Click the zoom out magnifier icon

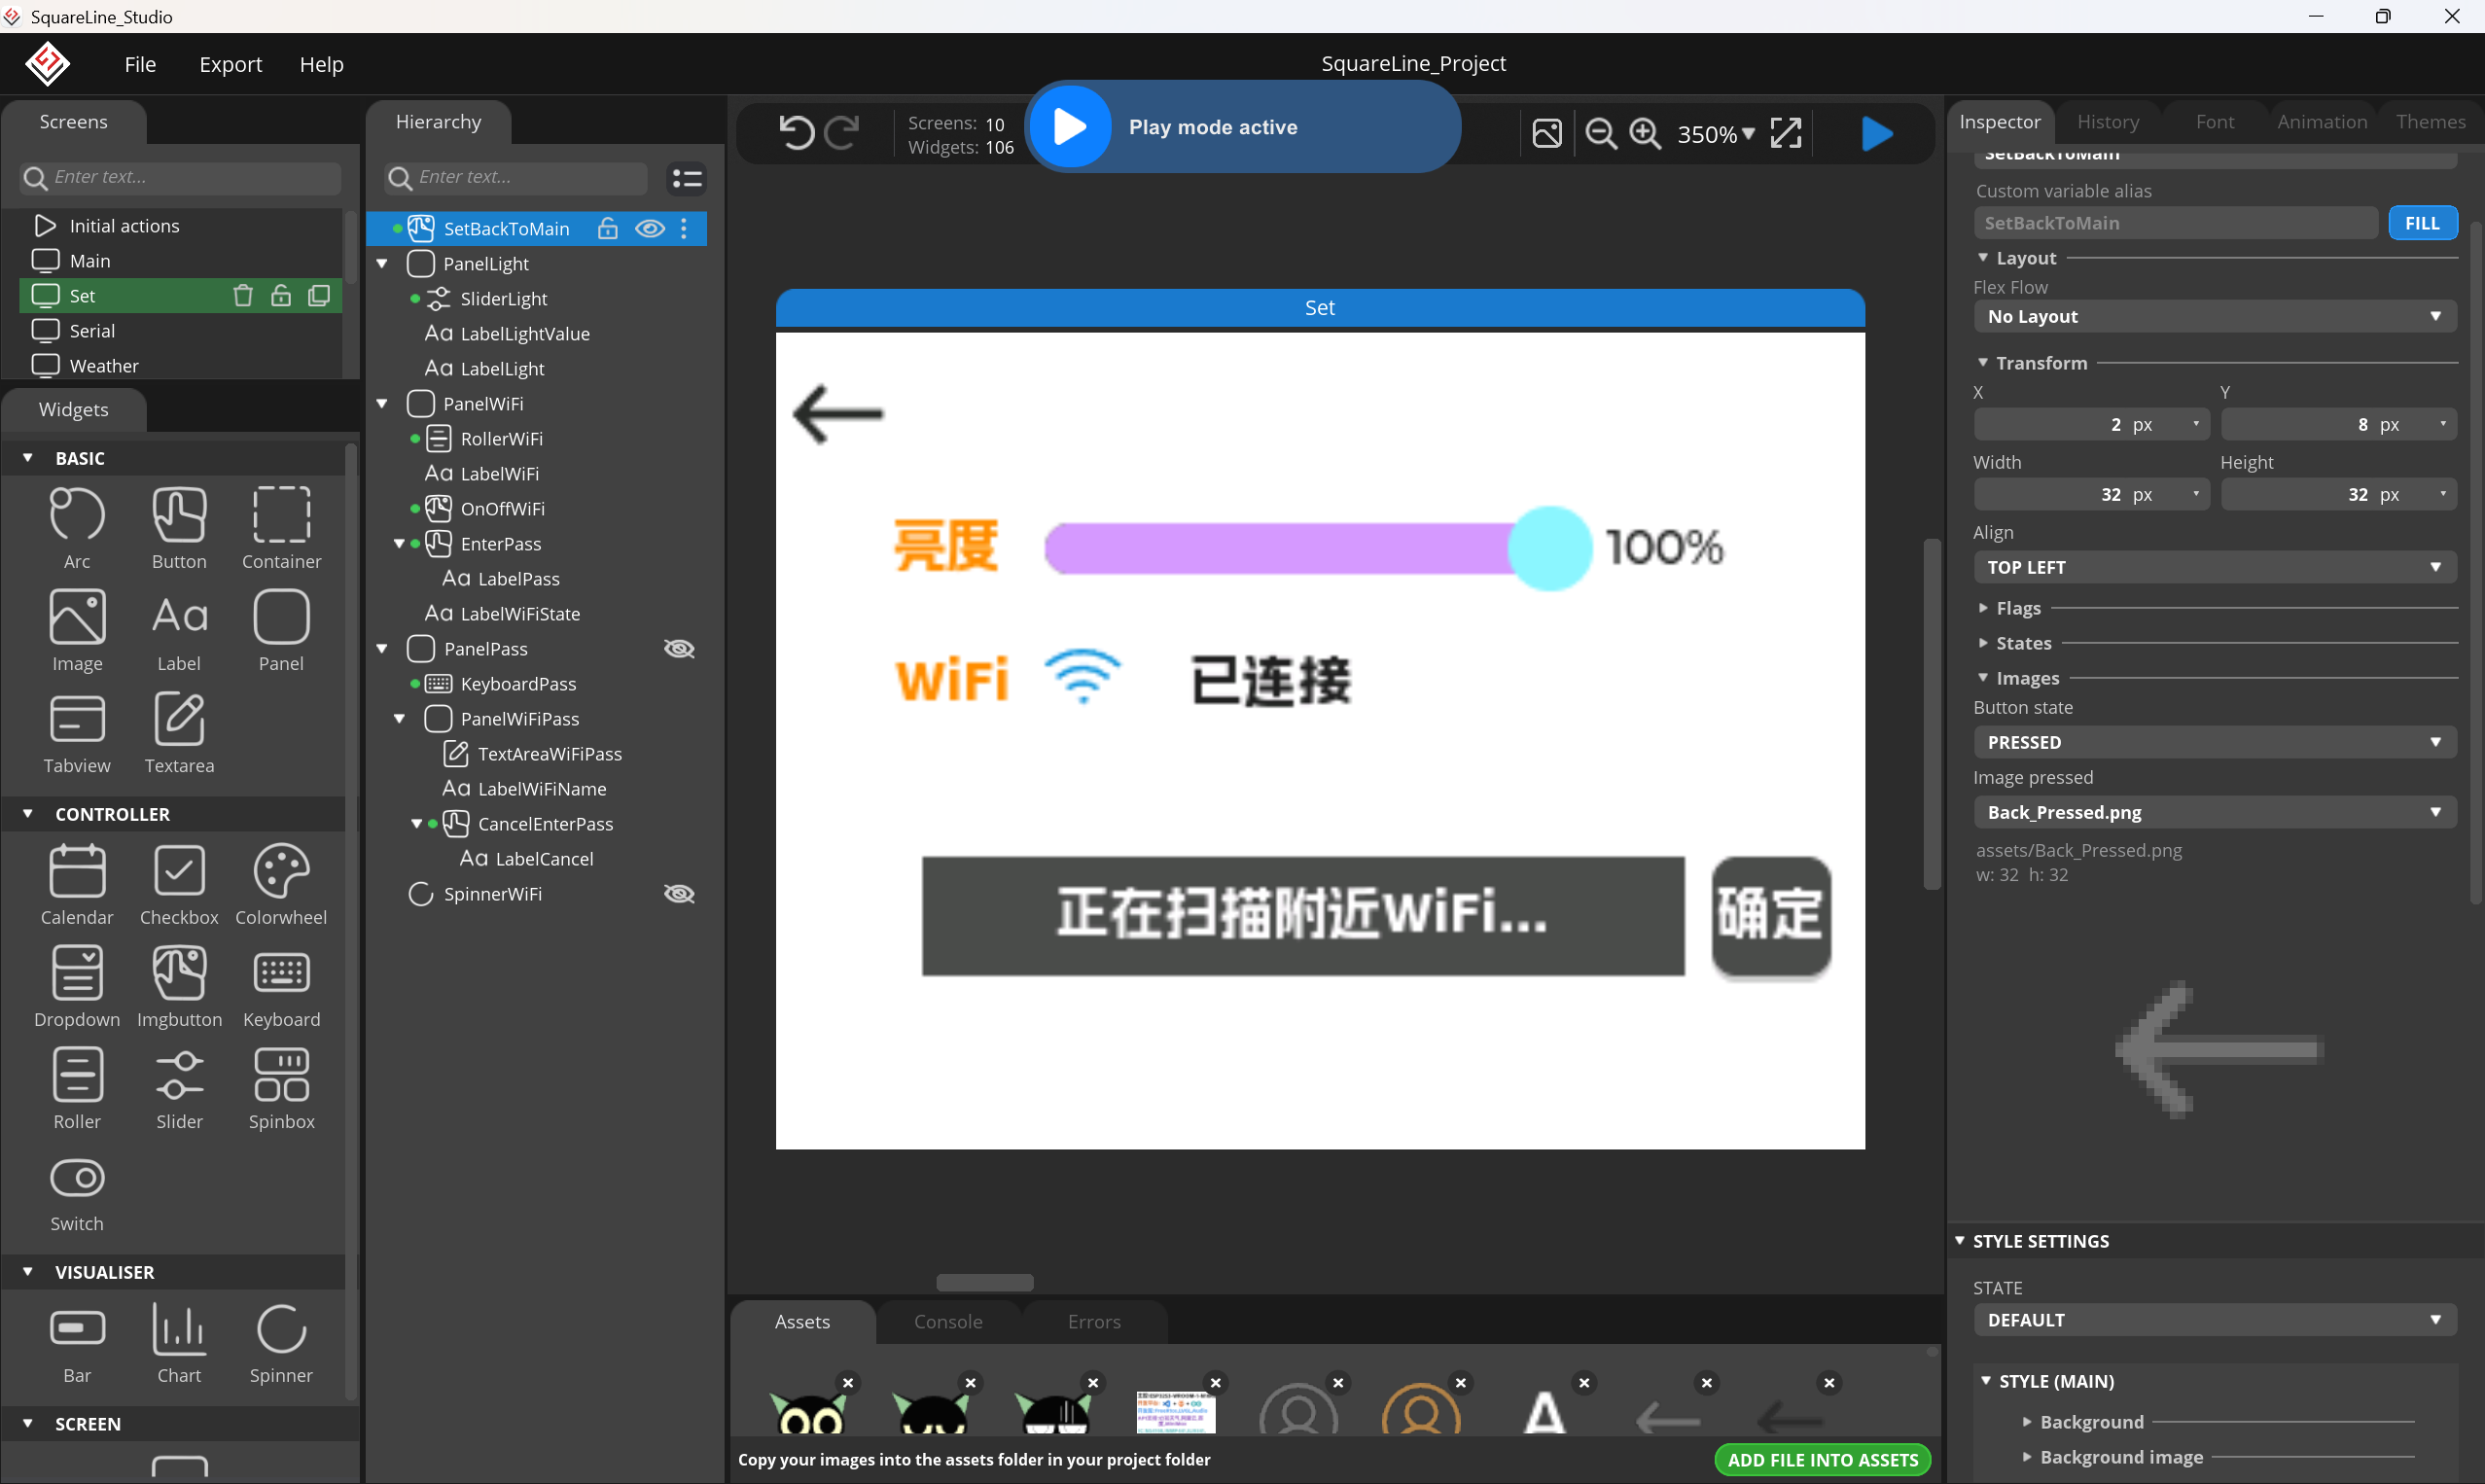click(x=1600, y=133)
